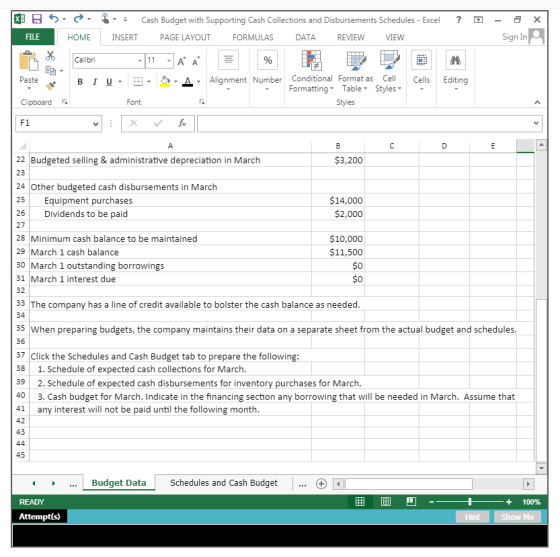The image size is (560, 557).
Task: Click the Decrease Font Size icon
Action: 196,61
